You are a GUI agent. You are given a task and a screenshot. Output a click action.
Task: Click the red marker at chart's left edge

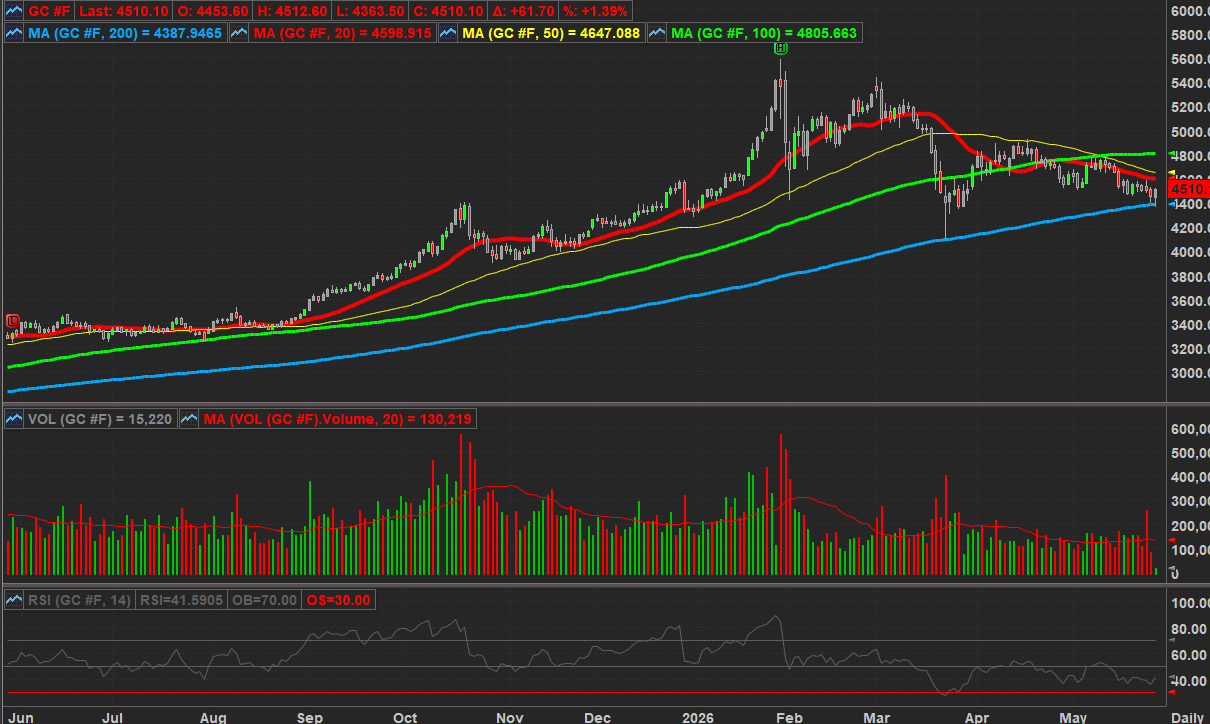(x=12, y=320)
